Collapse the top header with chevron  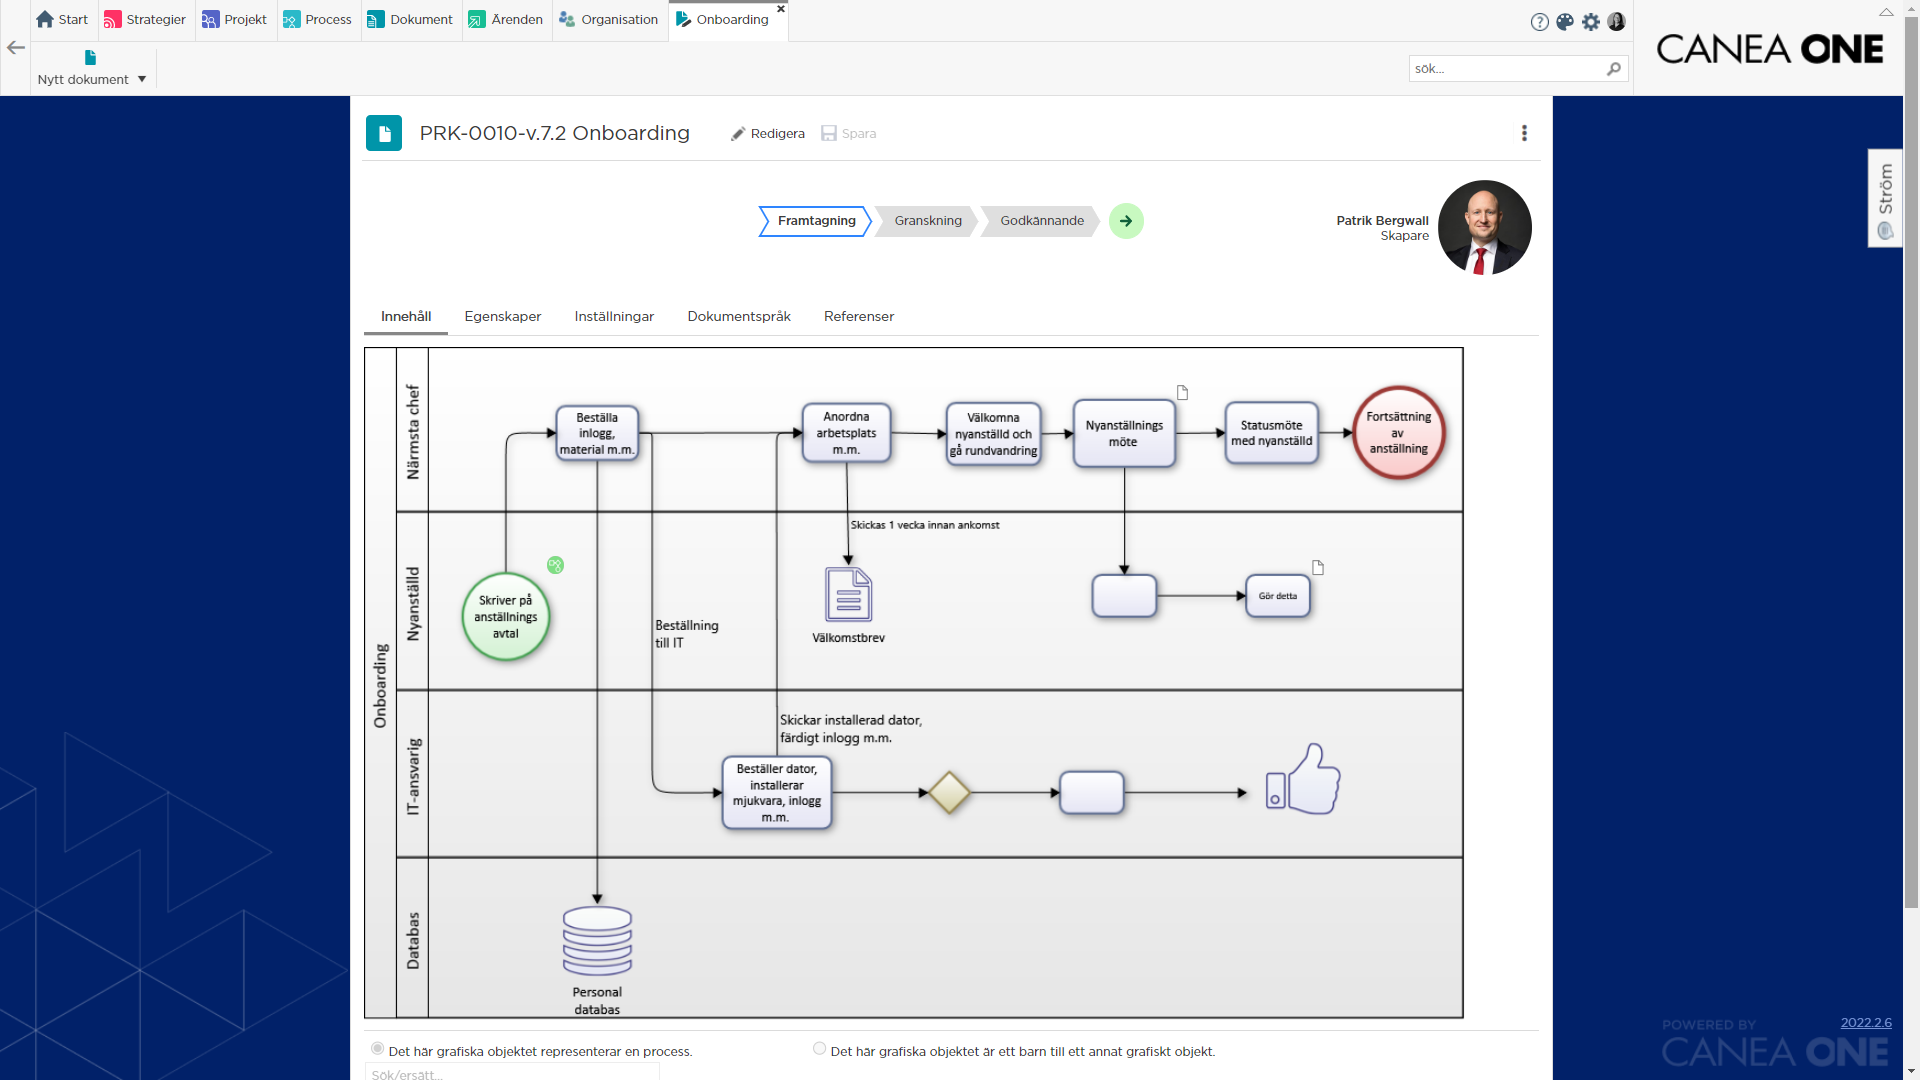pos(1886,13)
